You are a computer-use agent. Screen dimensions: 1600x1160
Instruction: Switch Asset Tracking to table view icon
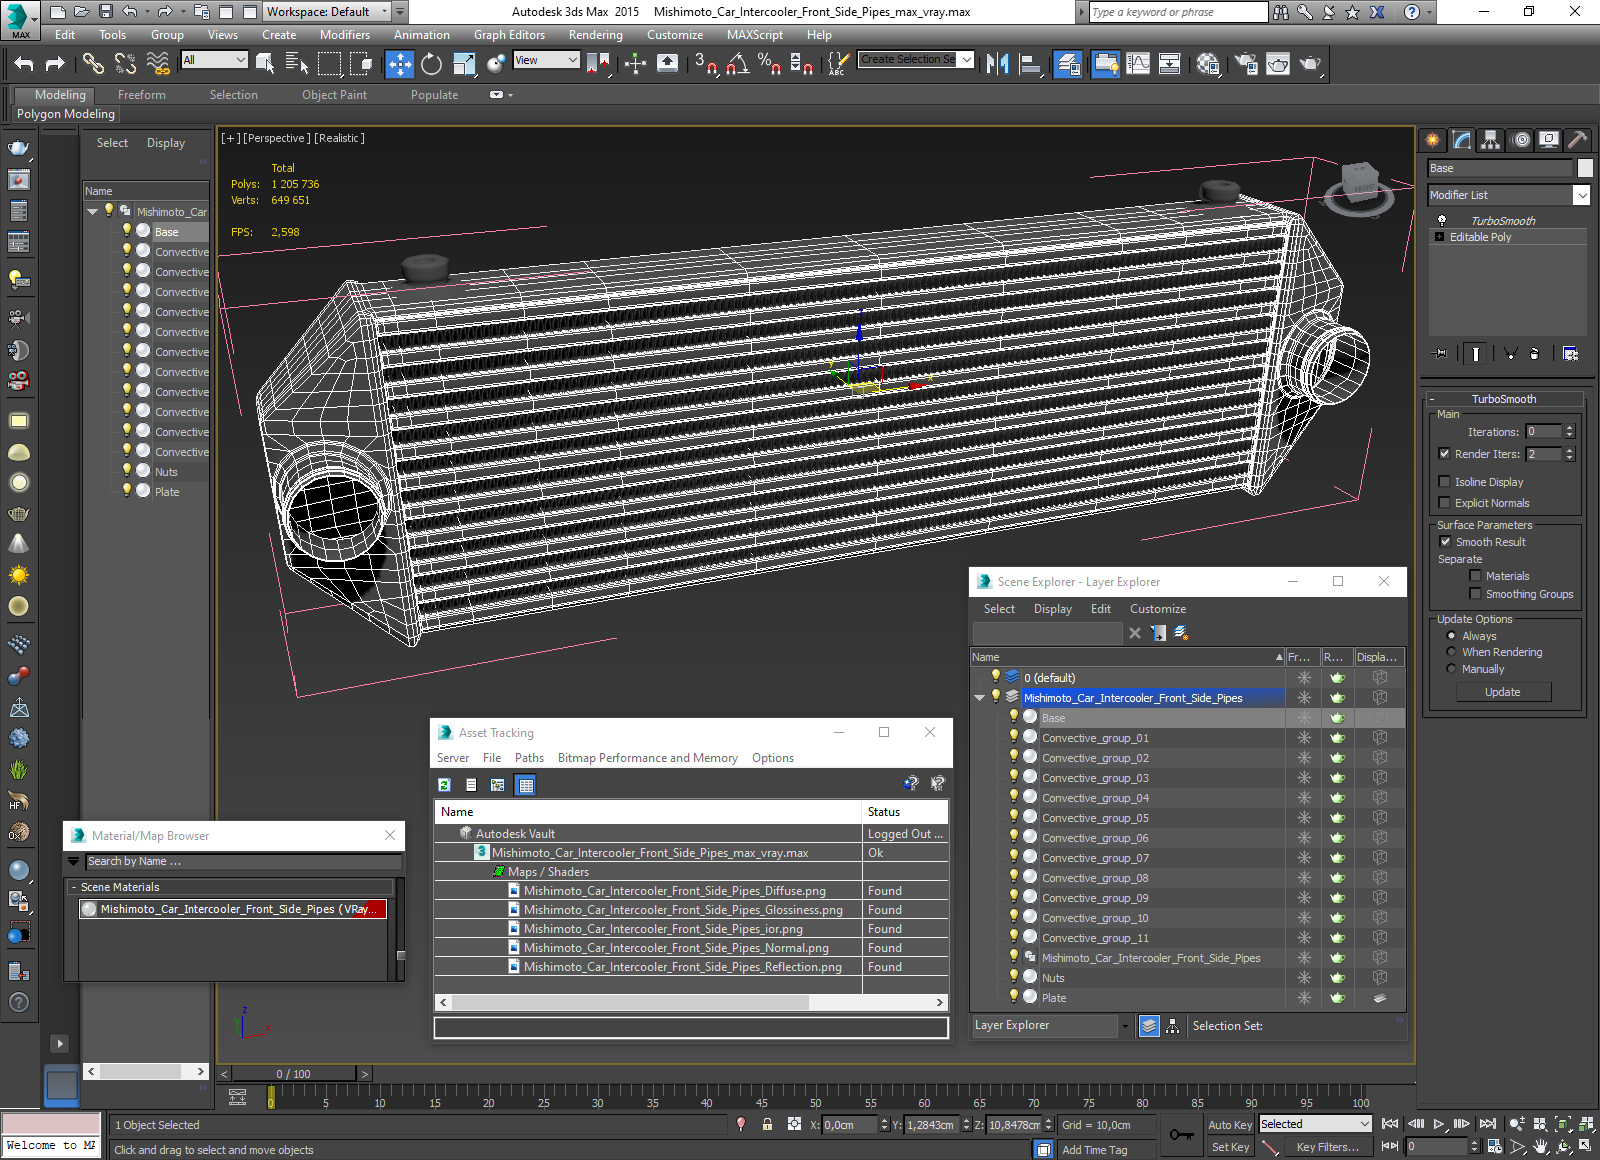(x=526, y=785)
